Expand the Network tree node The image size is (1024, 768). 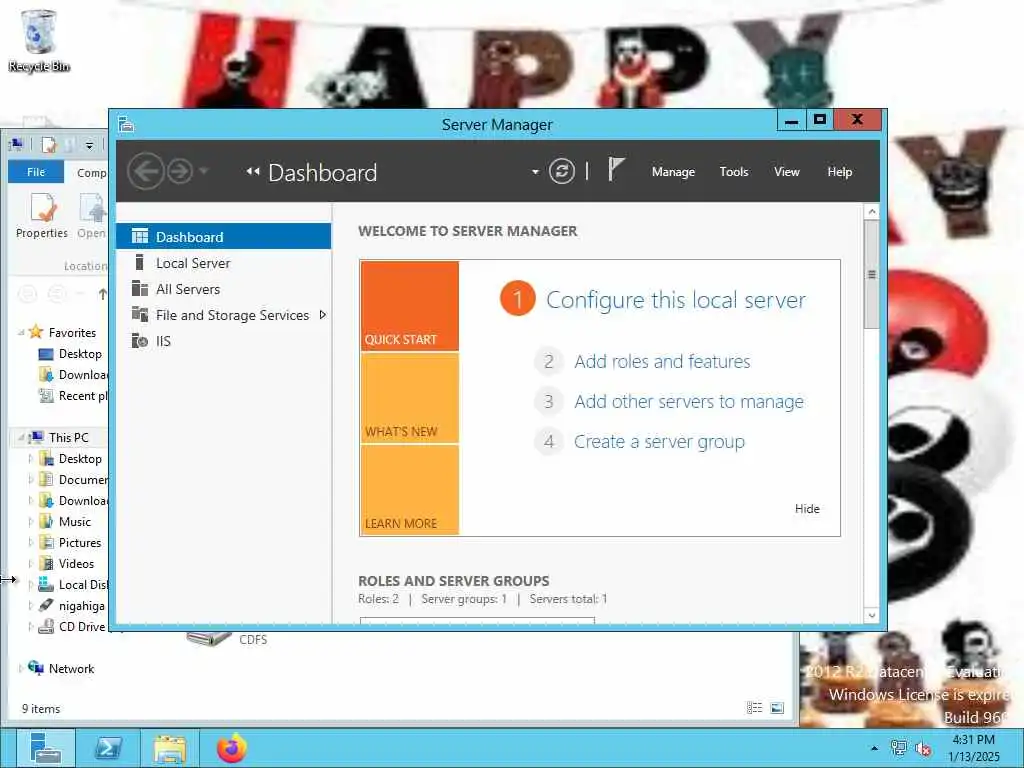21,668
